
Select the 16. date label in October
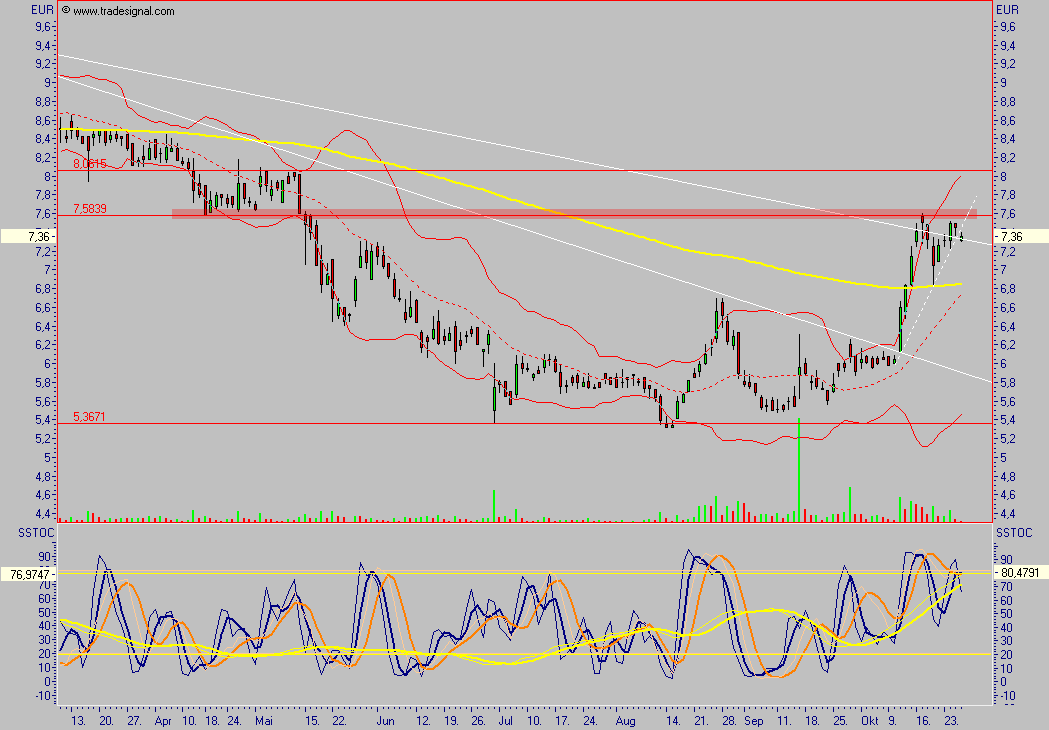(923, 721)
